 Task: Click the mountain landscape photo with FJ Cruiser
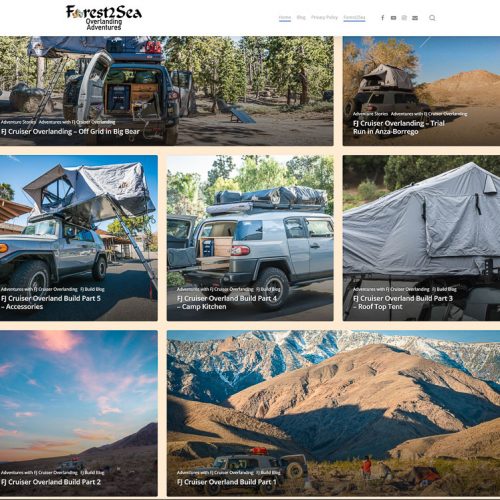click(333, 413)
